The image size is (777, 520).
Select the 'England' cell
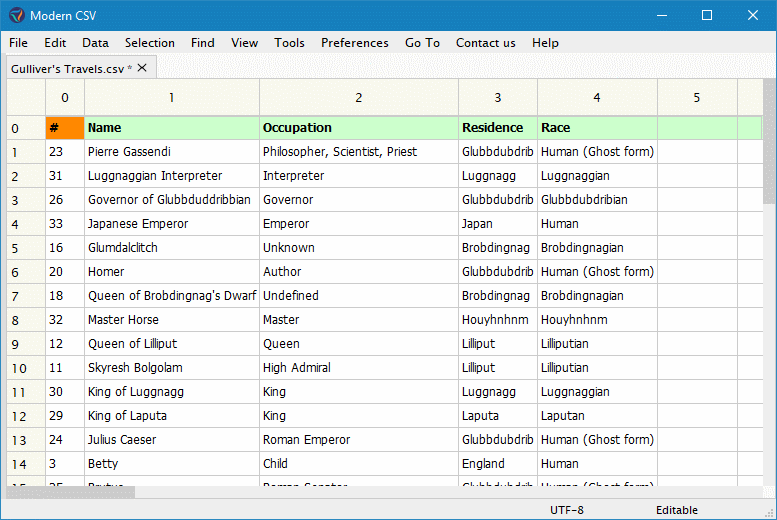498,464
